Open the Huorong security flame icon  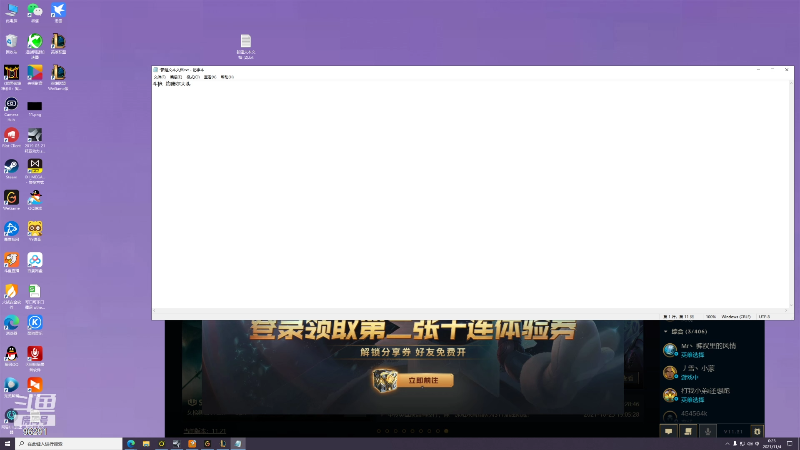[11, 296]
